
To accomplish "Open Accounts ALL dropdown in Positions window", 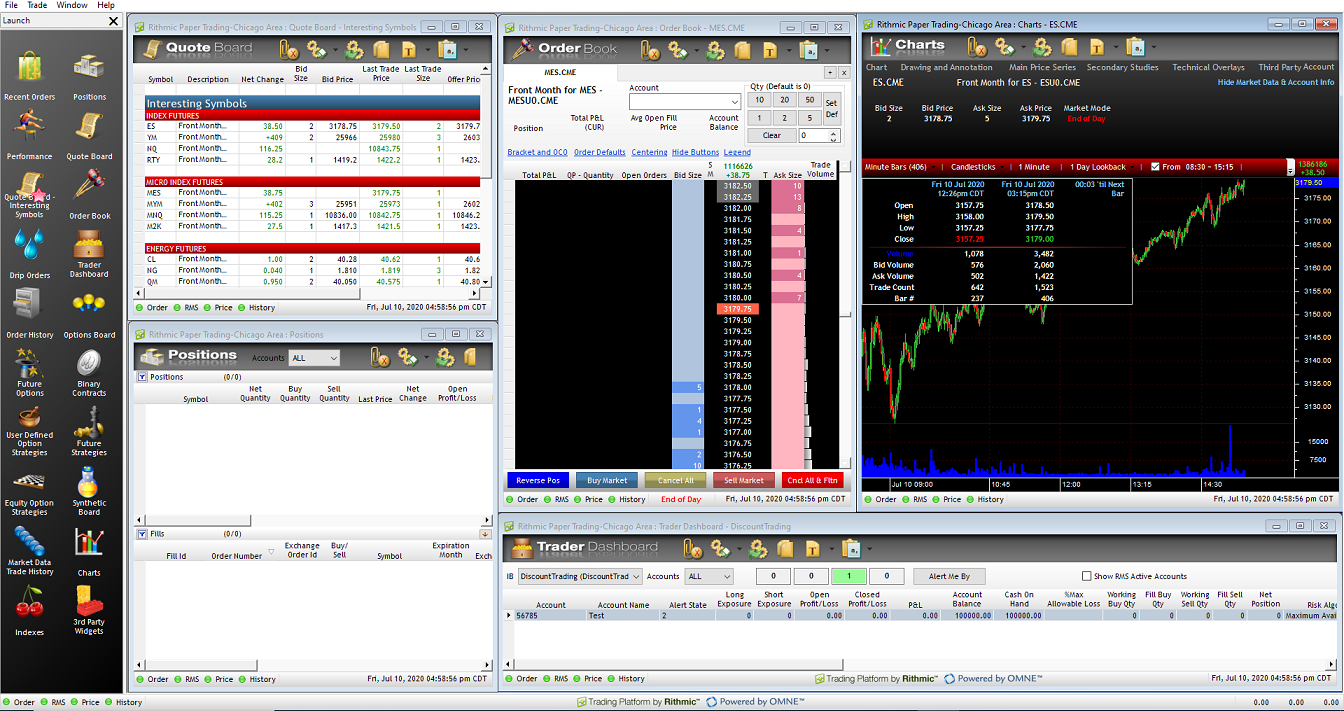I will (314, 358).
